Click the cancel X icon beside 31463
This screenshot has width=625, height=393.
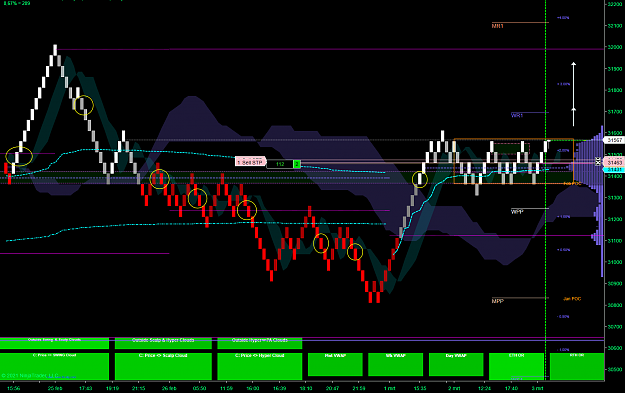click(x=598, y=161)
